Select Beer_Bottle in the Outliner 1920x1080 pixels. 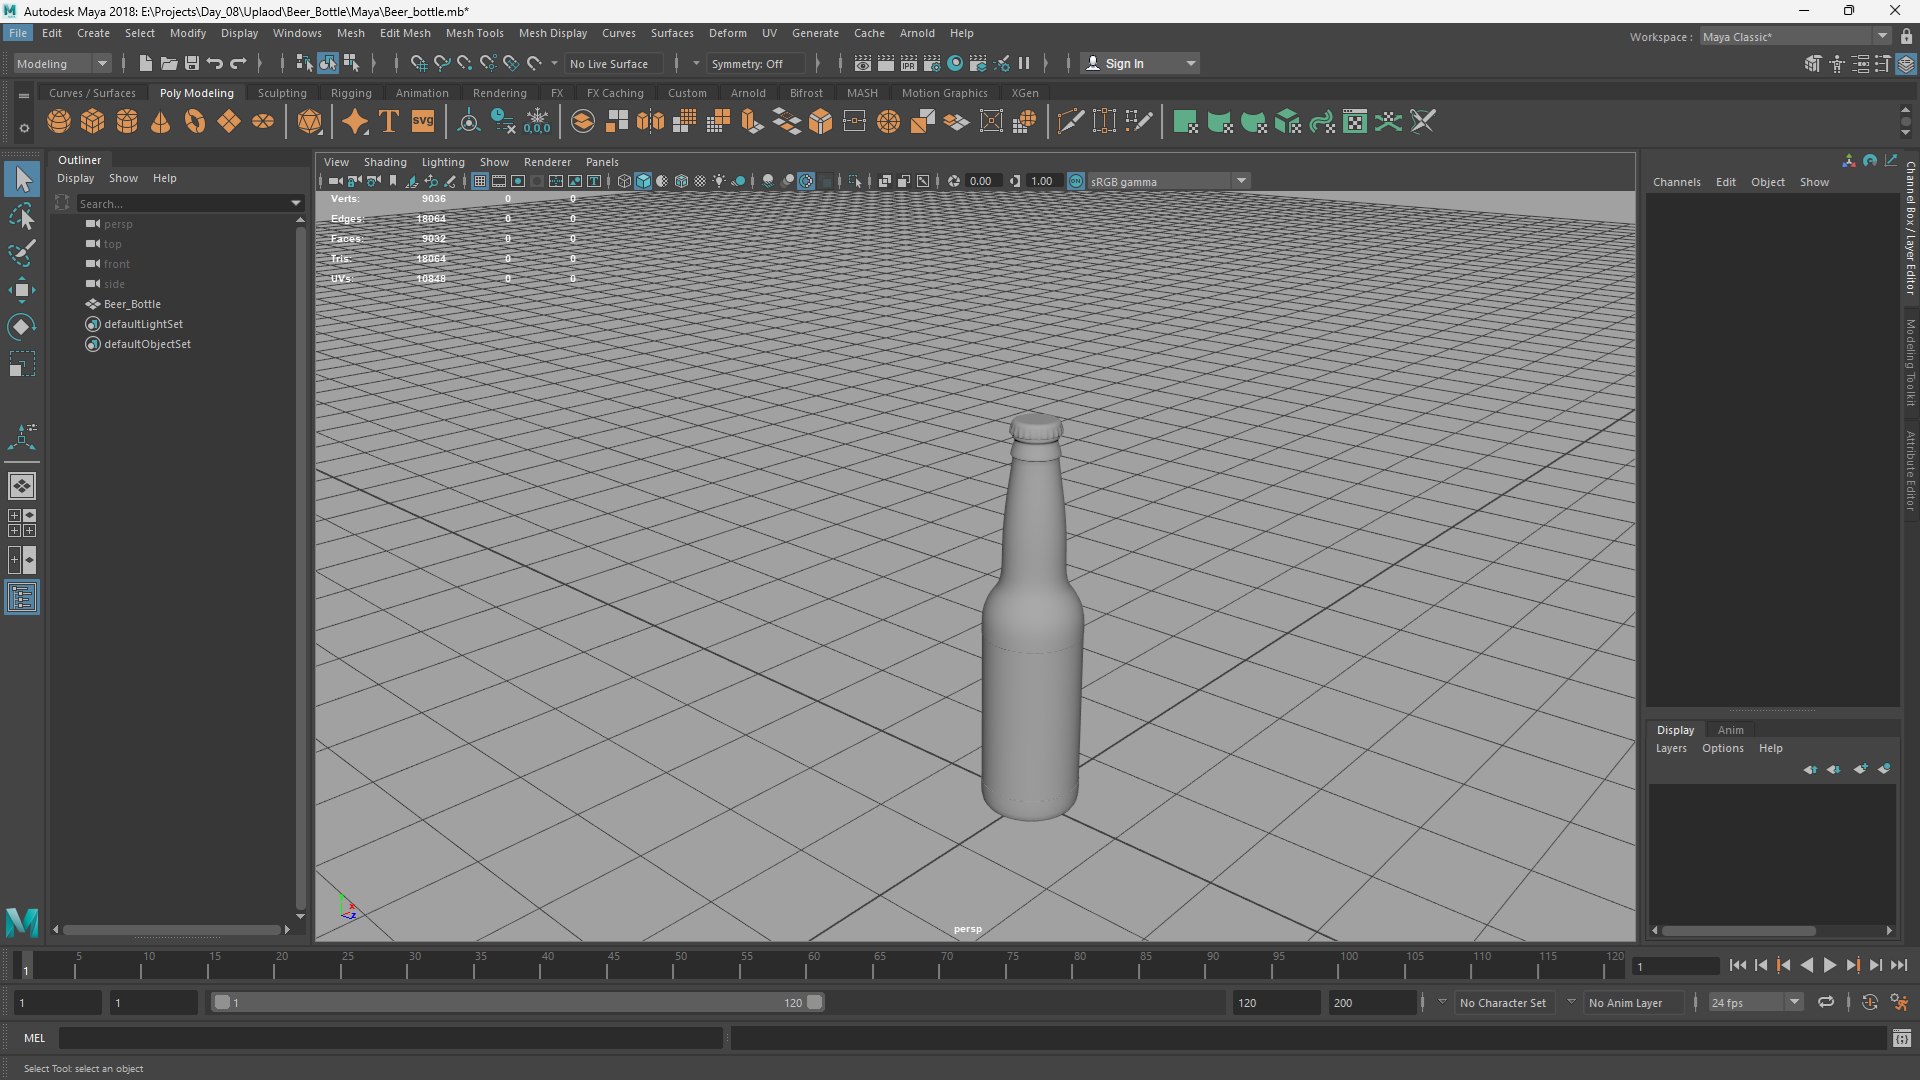pos(132,304)
